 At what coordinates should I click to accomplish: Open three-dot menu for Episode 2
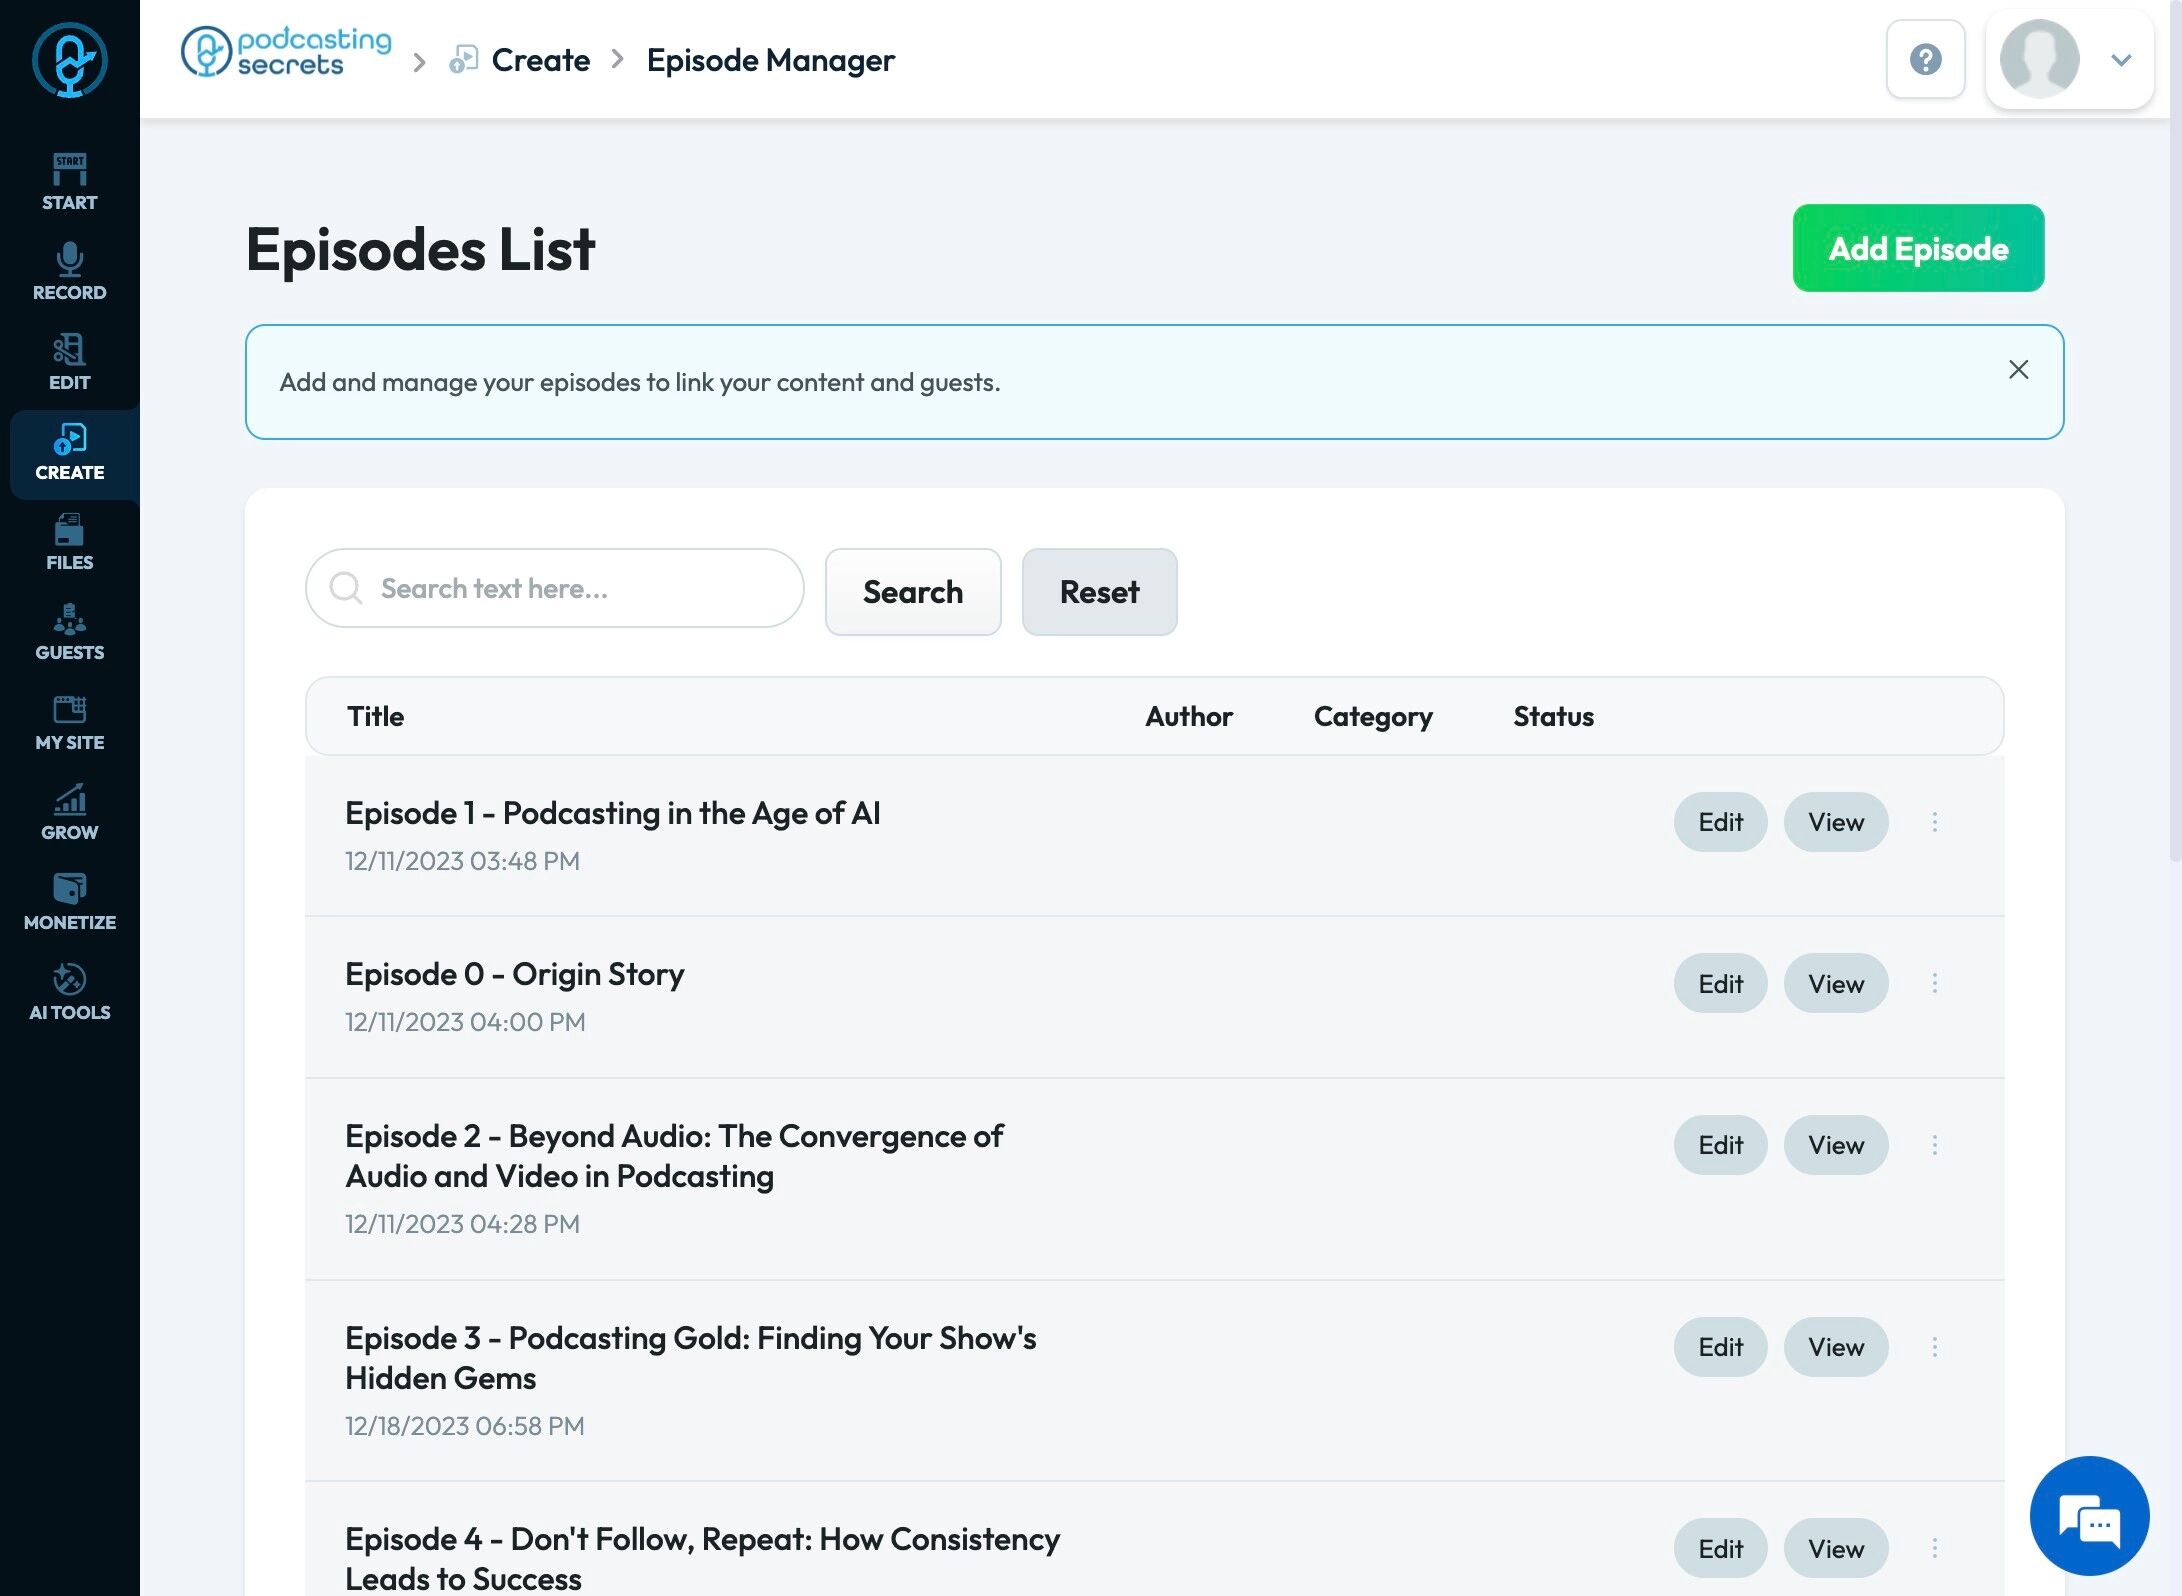coord(1935,1145)
